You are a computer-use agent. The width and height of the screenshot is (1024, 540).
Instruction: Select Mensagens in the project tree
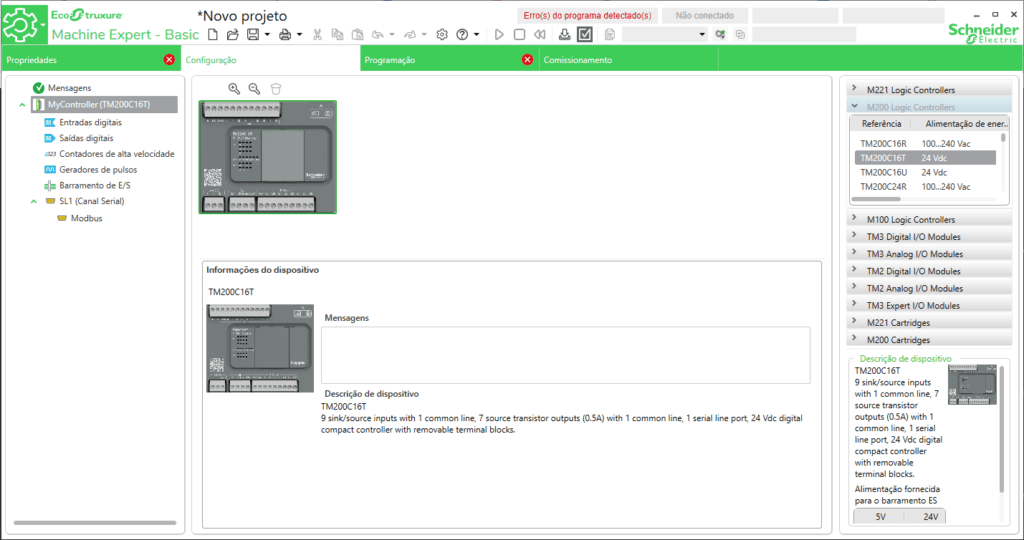(x=69, y=87)
